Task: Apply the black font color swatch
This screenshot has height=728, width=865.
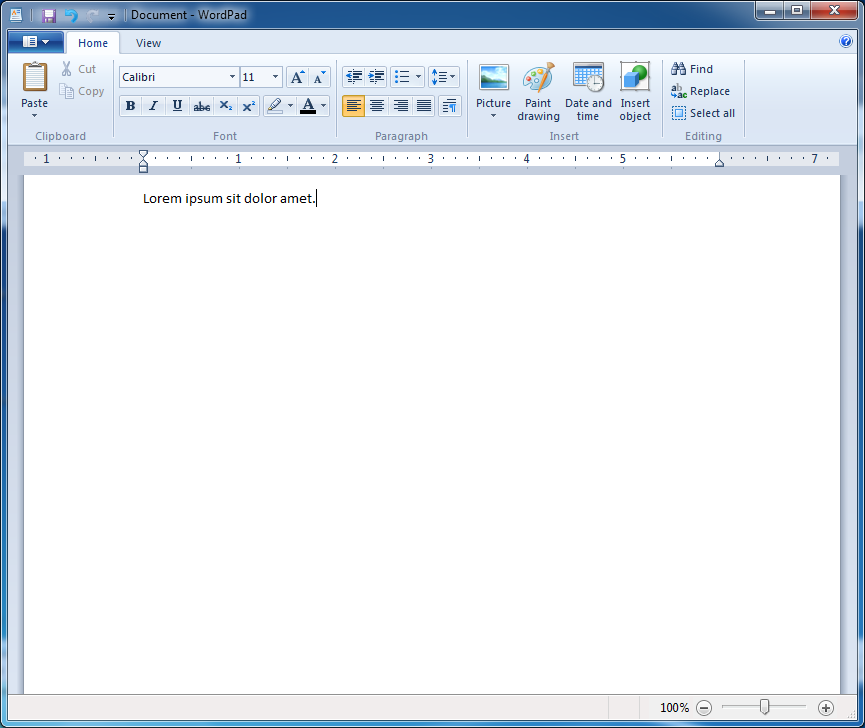Action: pyautogui.click(x=308, y=106)
